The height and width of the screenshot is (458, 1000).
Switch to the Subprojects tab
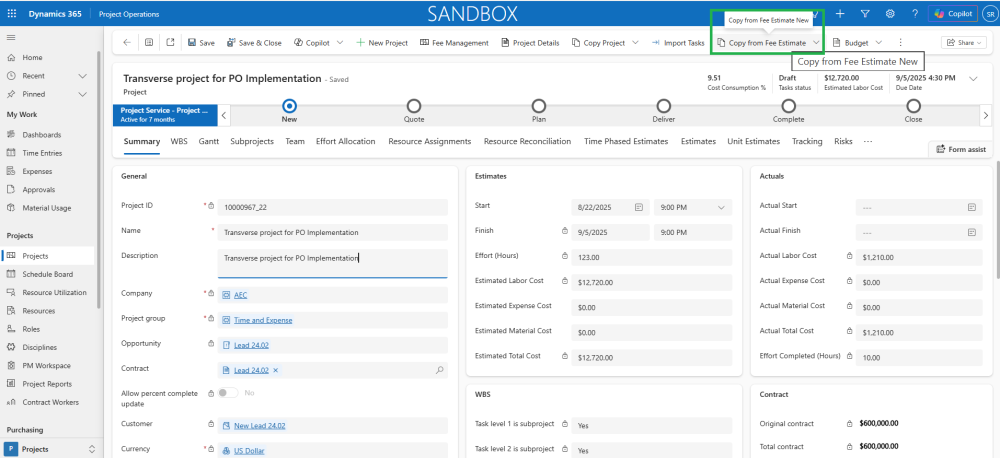(x=252, y=142)
